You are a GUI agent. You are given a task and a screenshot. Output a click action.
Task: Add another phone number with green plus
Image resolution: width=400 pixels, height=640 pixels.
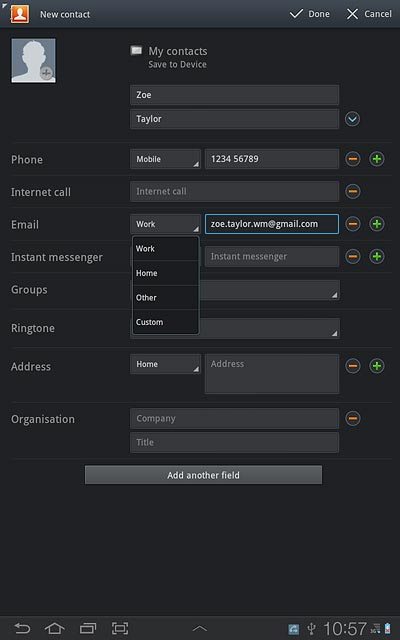377,159
